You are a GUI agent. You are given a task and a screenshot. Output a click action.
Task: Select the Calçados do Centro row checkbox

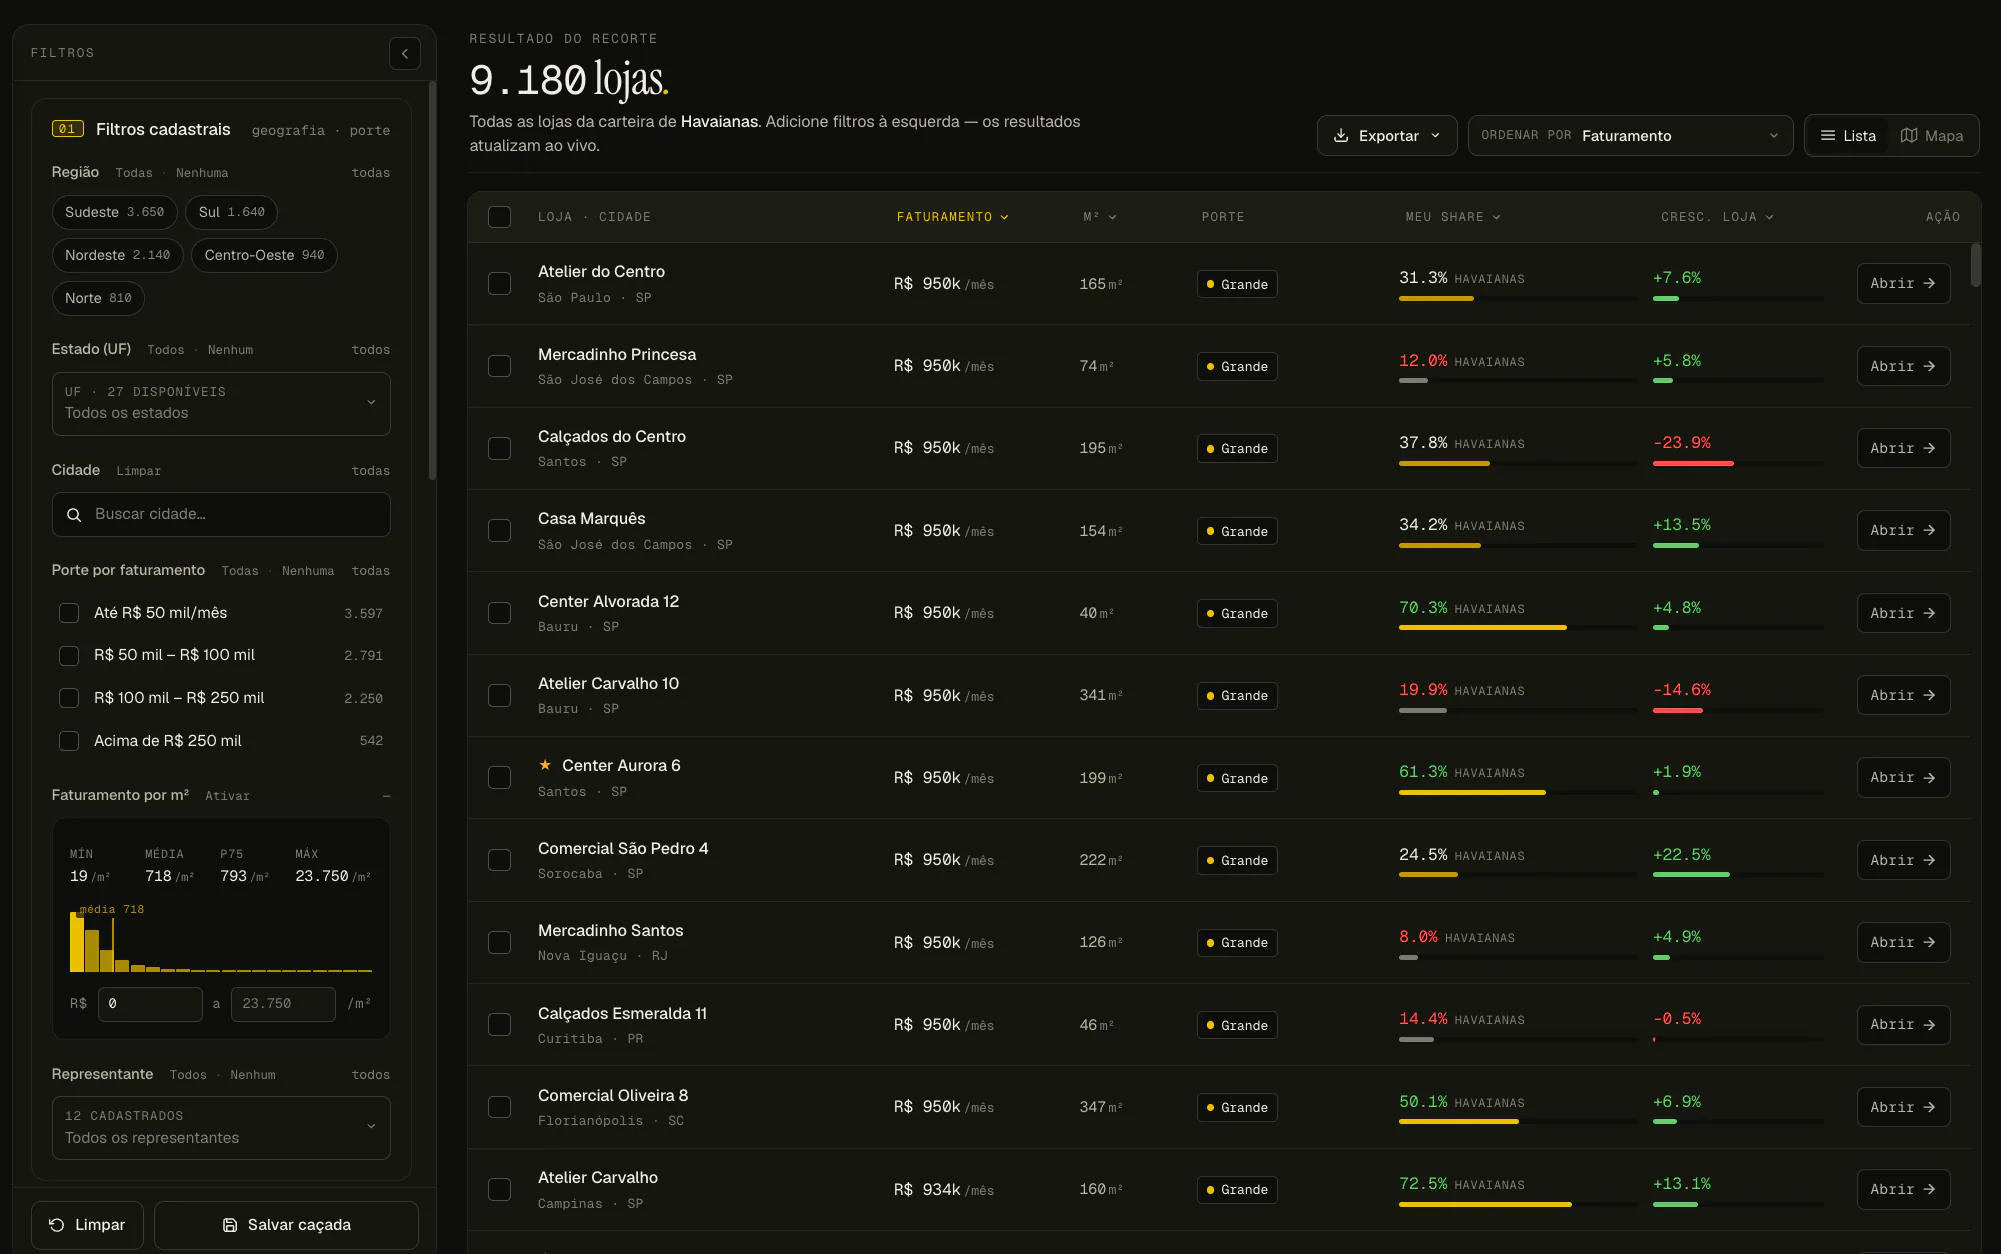point(499,448)
